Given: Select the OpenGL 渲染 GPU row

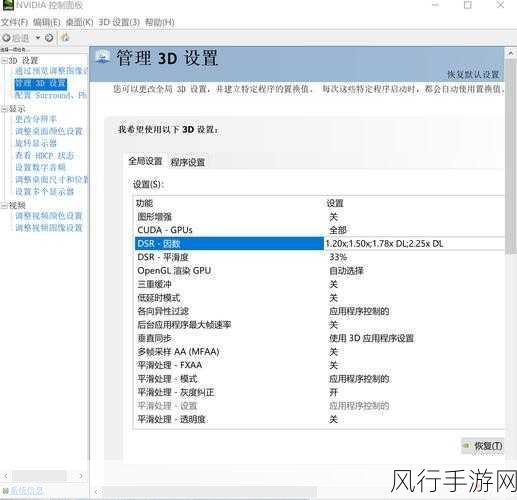Looking at the screenshot, I should click(319, 271).
